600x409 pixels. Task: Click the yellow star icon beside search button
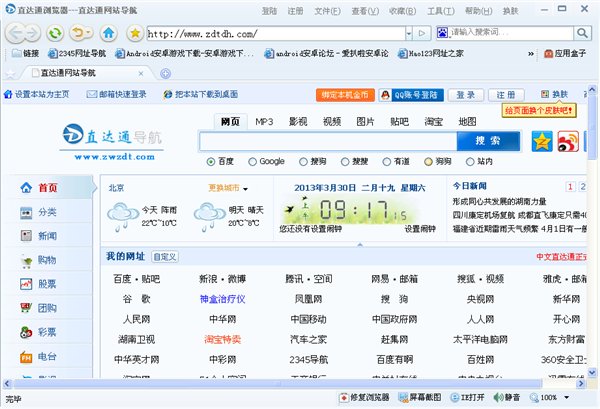(x=541, y=141)
